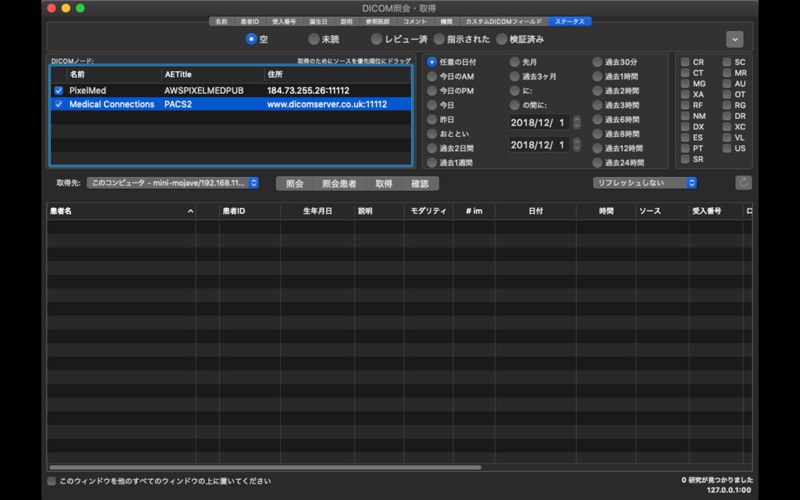Switch to カスタムDICOMフィールド tab

tap(504, 21)
